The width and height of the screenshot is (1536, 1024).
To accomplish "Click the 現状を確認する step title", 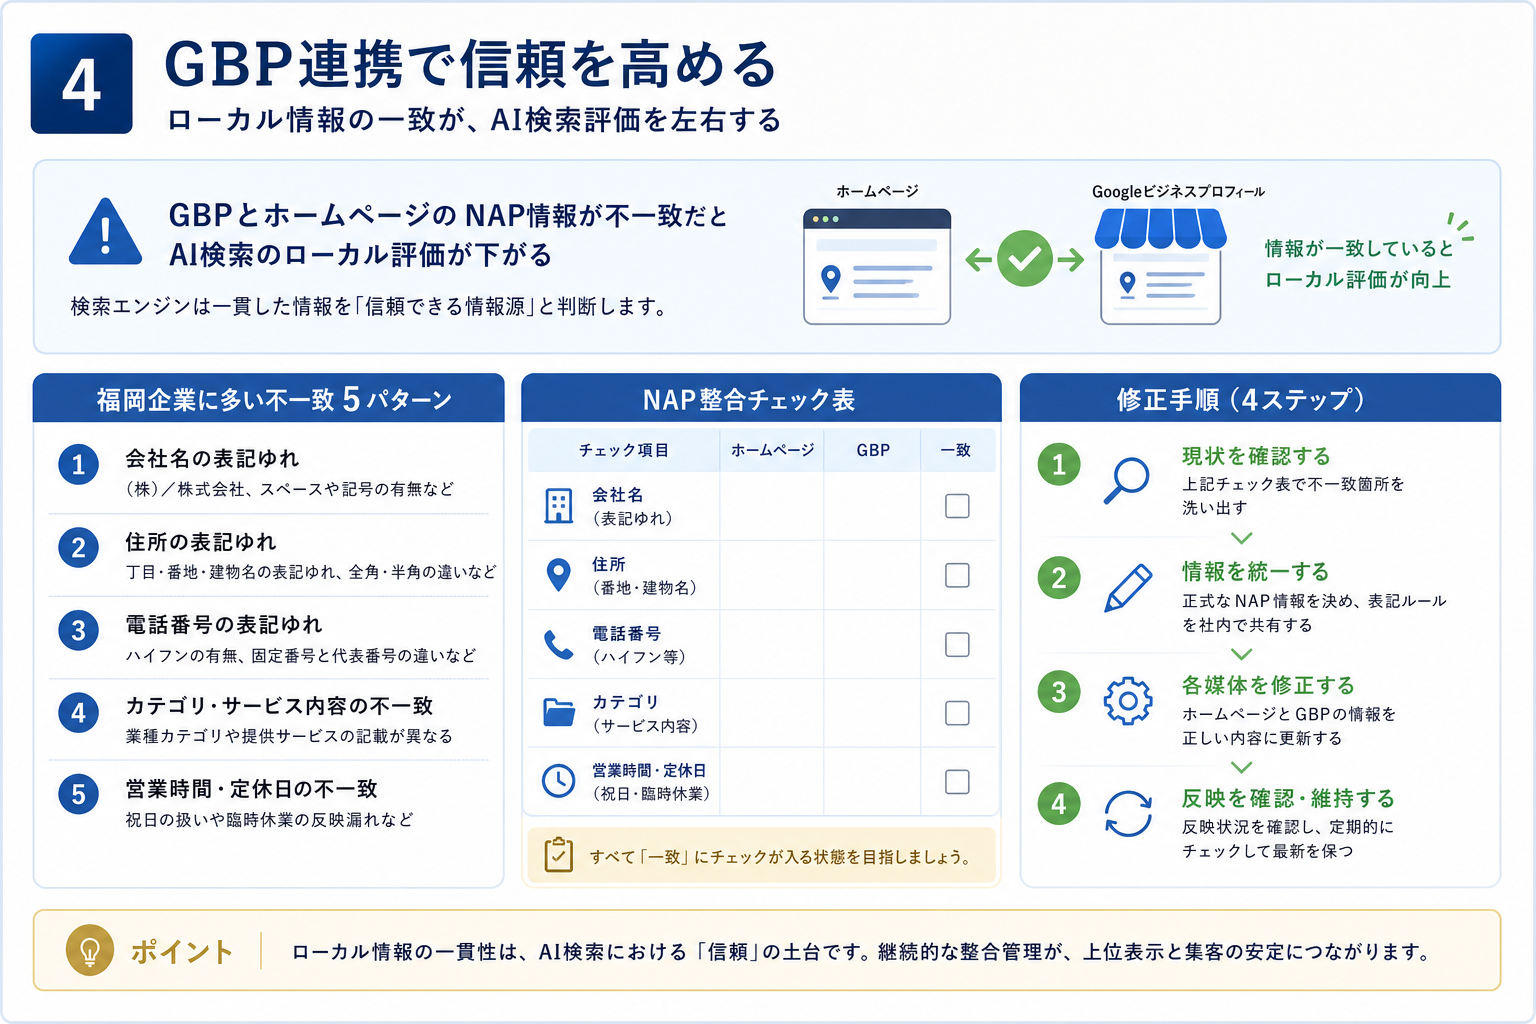I will (x=1256, y=456).
